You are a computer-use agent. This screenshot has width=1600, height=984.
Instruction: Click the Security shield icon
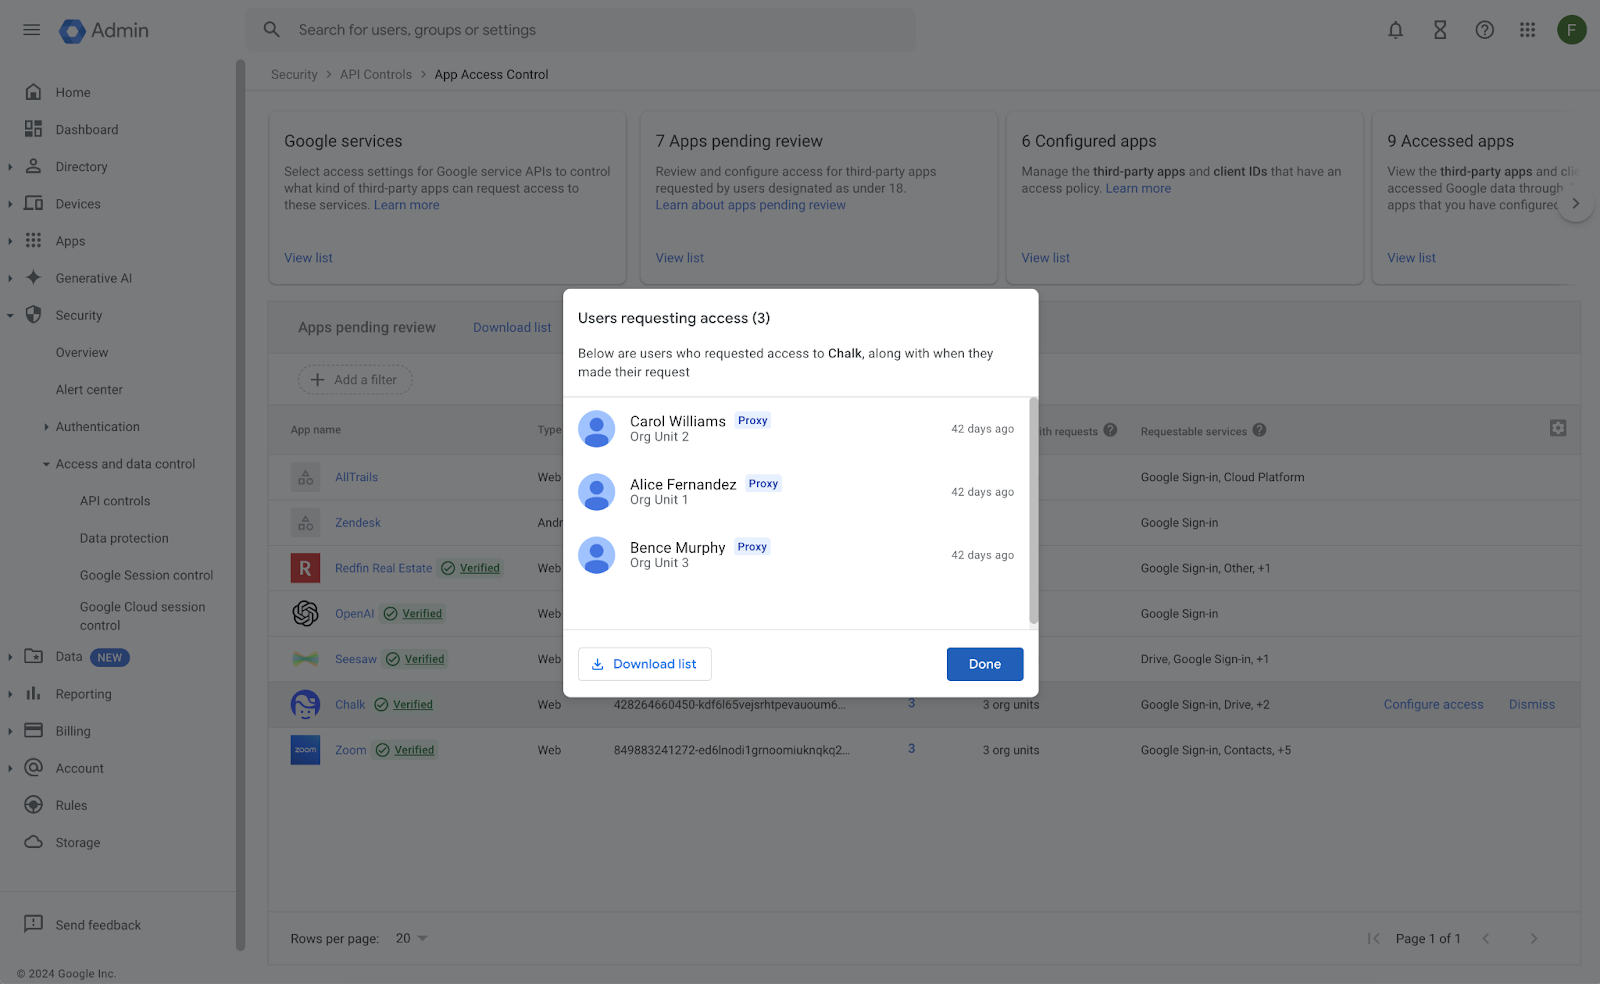point(34,314)
